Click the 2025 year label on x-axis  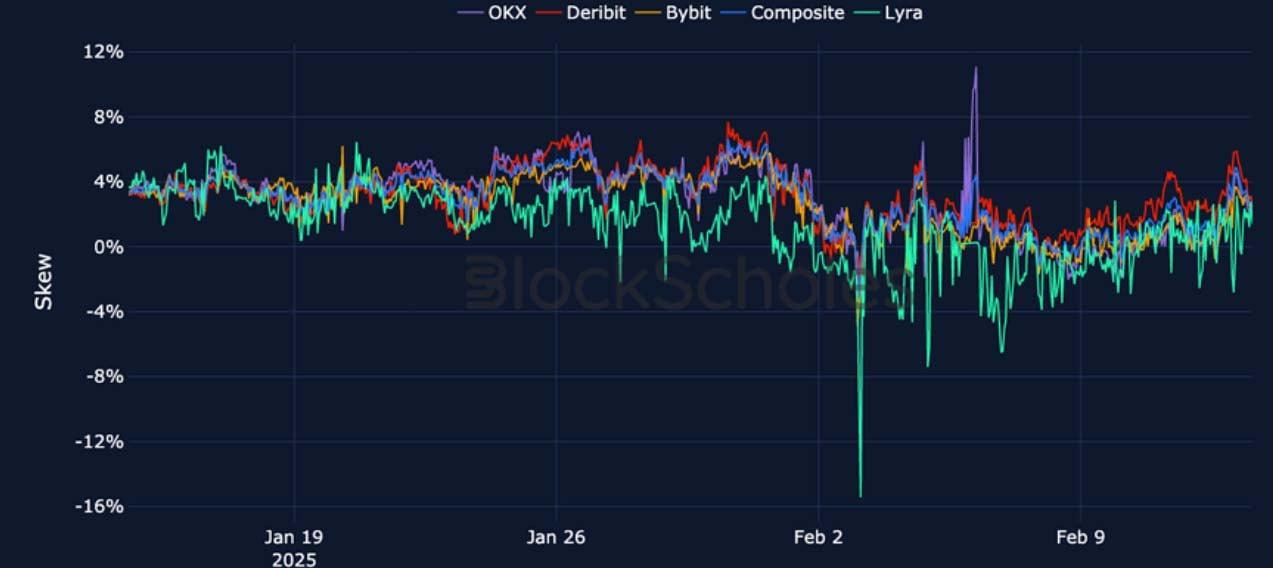[294, 558]
